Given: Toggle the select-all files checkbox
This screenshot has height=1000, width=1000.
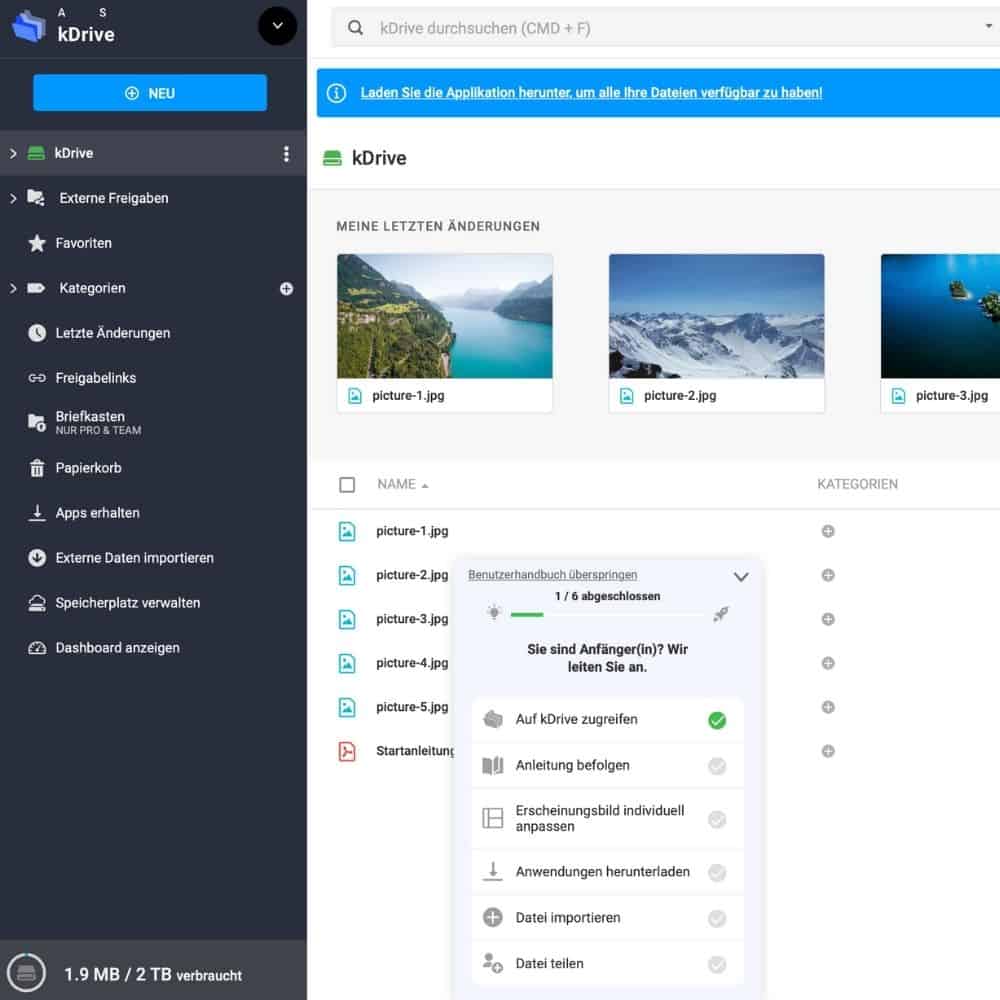Looking at the screenshot, I should click(347, 485).
